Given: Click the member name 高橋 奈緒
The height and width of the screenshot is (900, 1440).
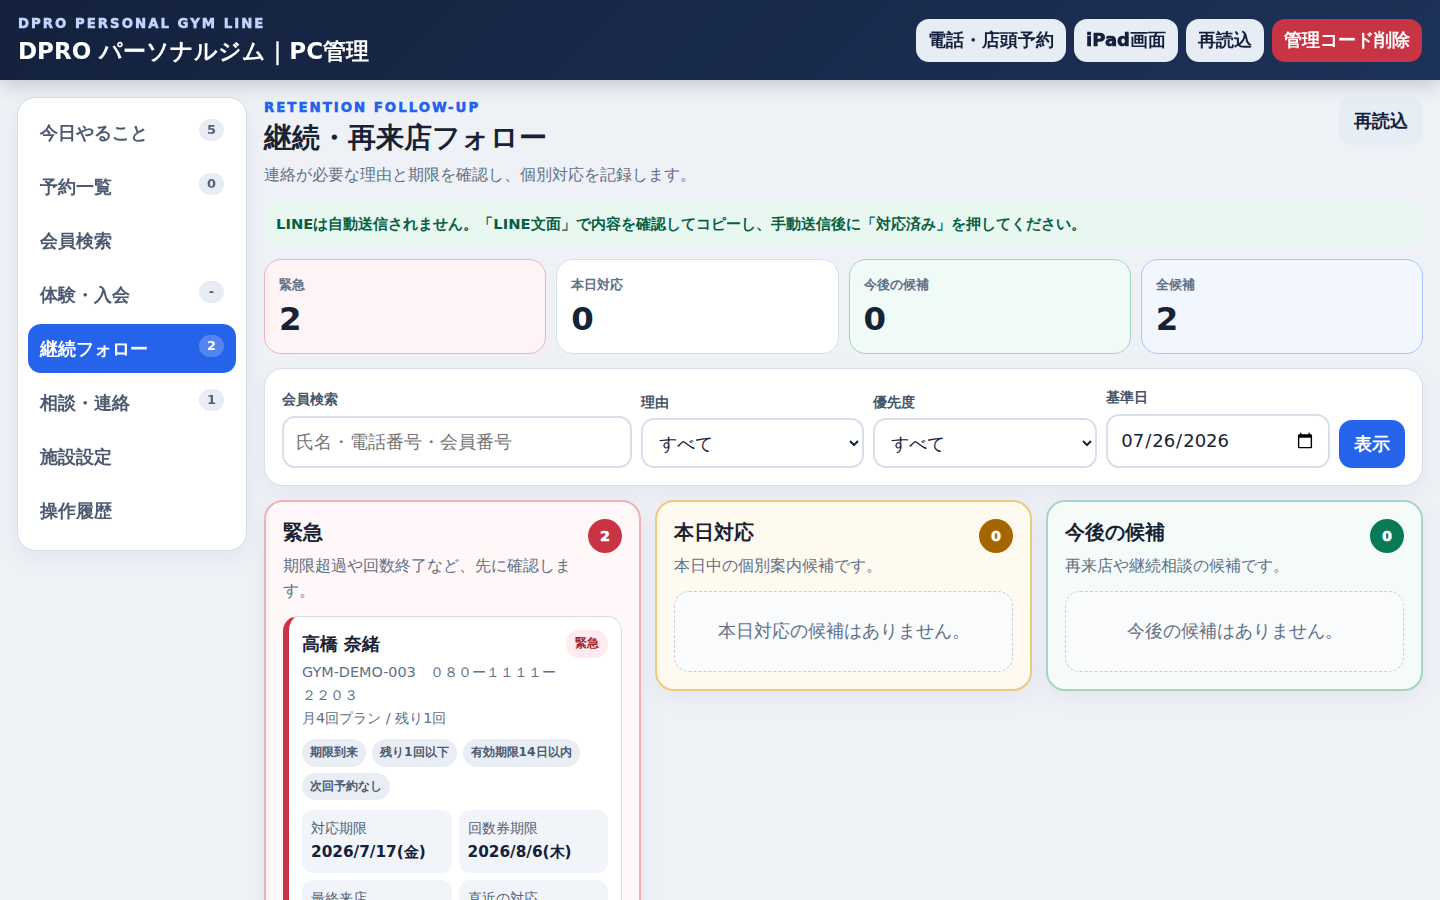Looking at the screenshot, I should point(341,644).
